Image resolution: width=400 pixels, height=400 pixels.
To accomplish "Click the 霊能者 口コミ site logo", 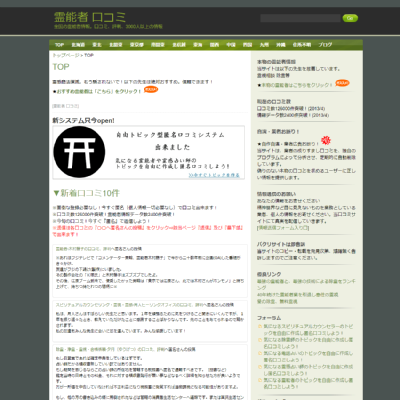I will point(90,17).
